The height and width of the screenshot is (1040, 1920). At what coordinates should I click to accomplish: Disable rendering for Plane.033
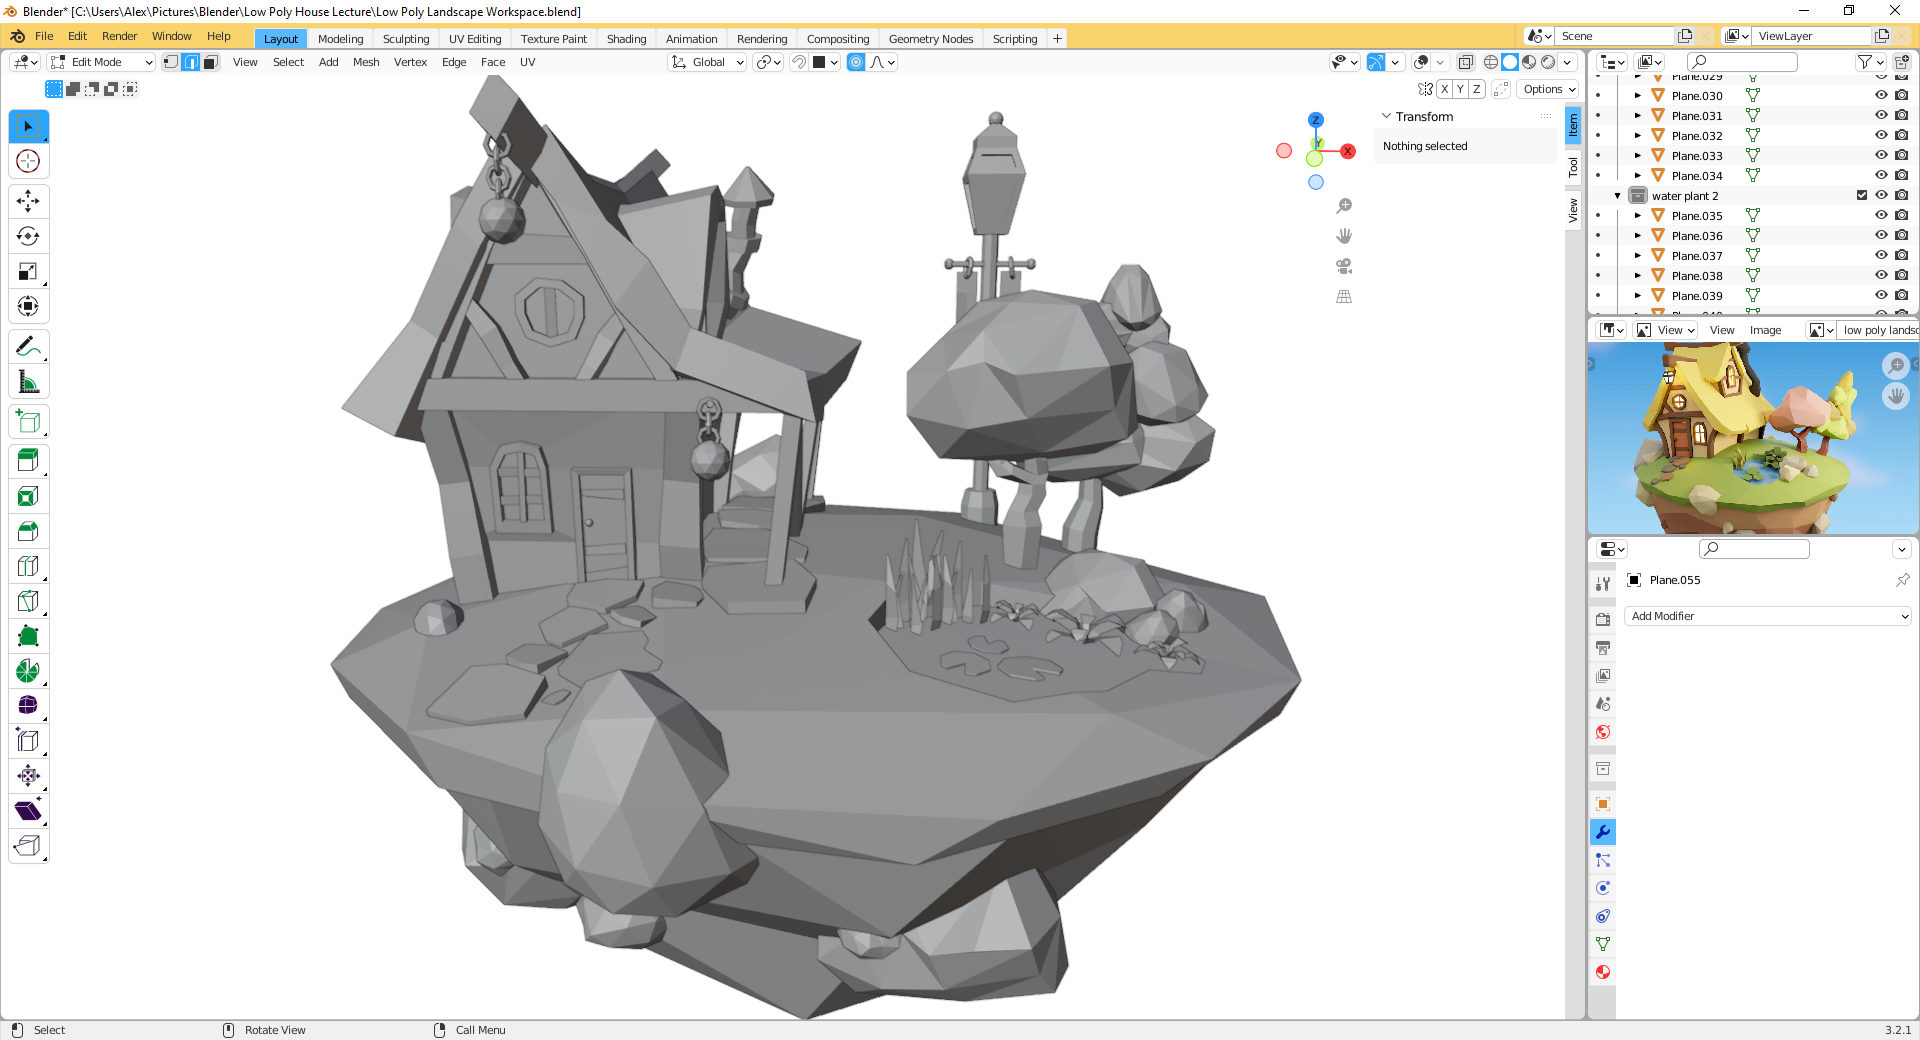(1901, 156)
